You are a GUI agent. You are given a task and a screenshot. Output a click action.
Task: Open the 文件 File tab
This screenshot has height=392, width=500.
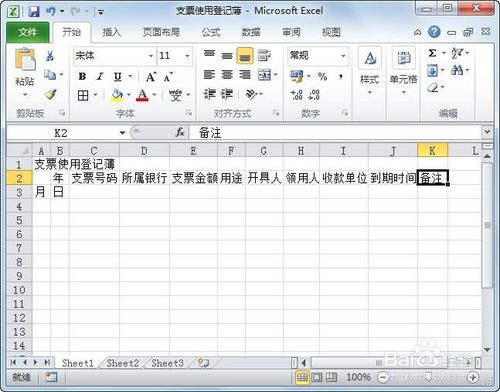28,32
